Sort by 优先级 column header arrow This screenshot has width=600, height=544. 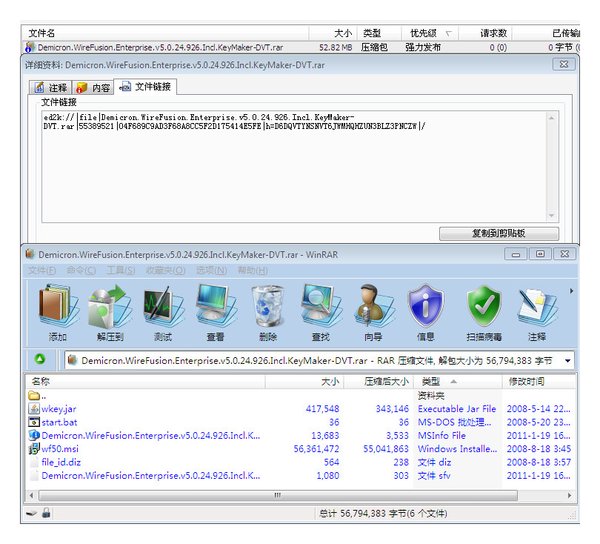449,34
